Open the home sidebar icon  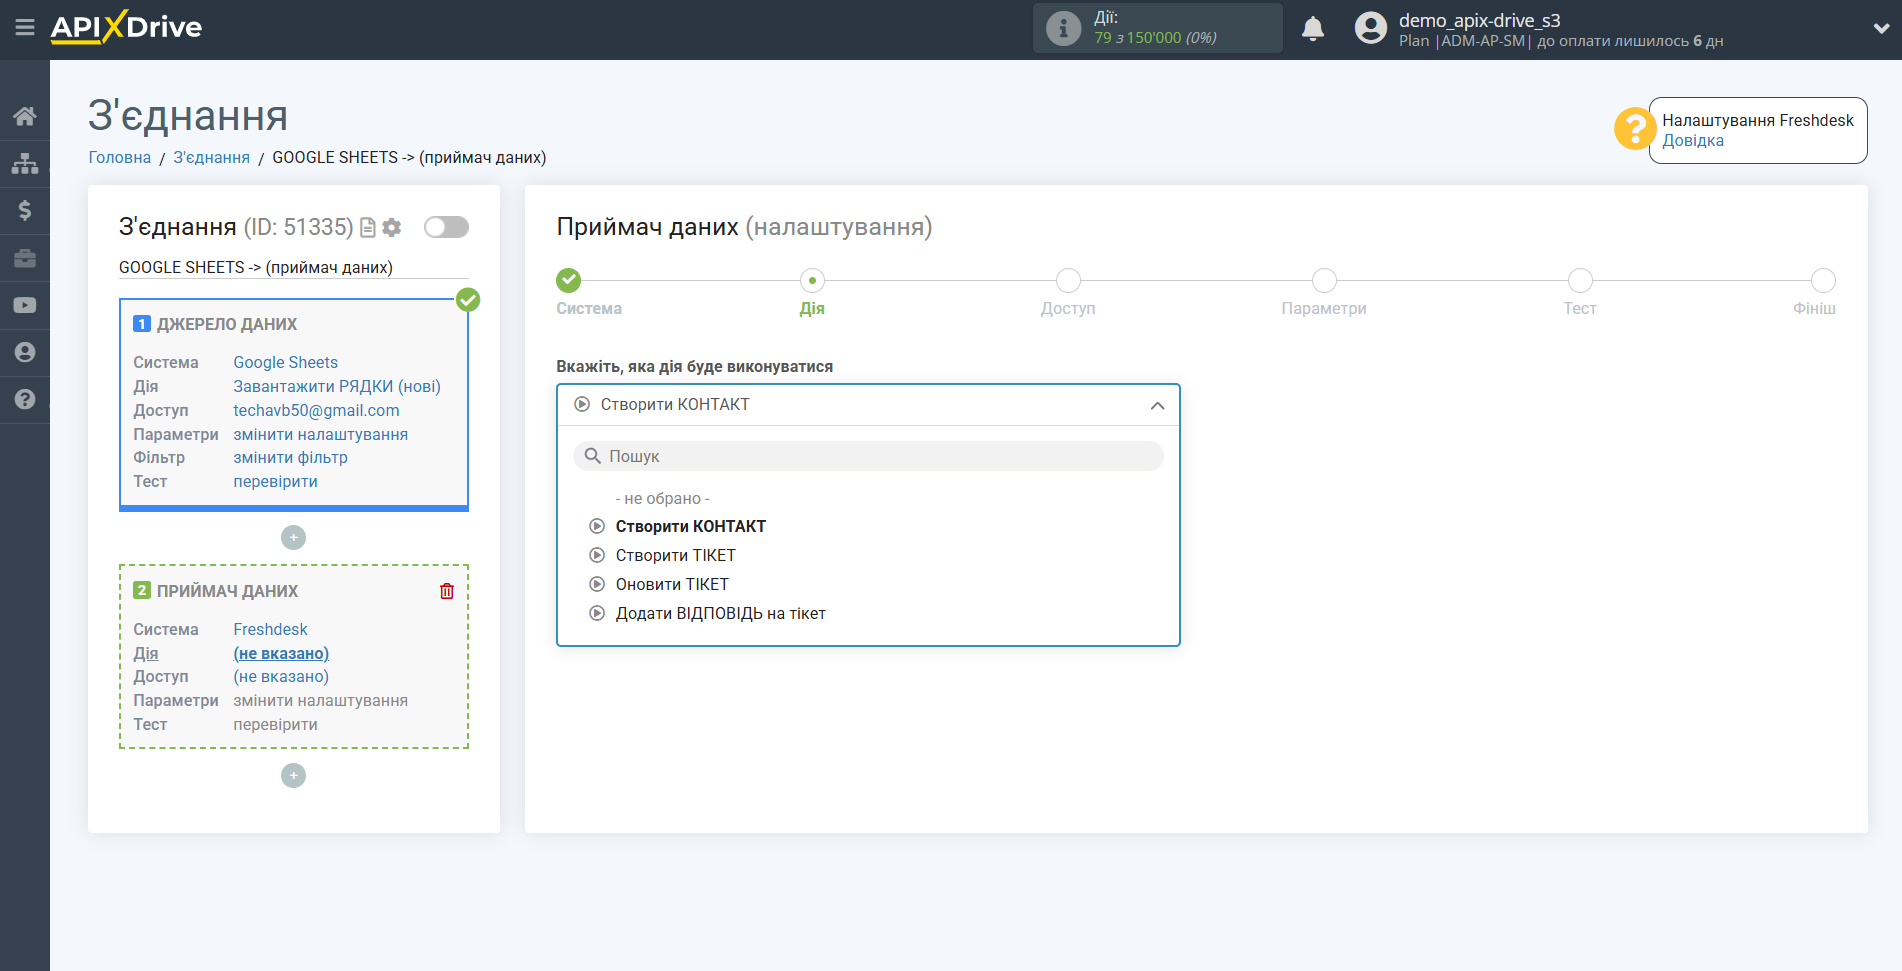point(25,116)
